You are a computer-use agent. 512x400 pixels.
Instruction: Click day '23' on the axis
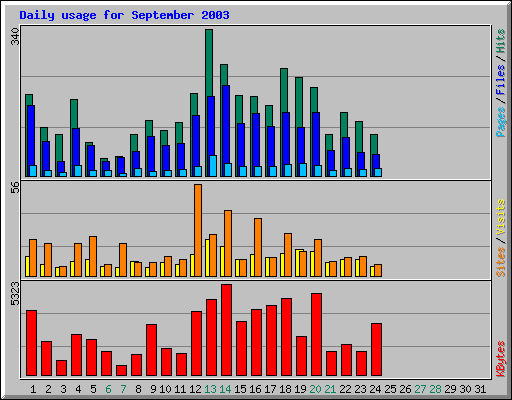(x=360, y=389)
